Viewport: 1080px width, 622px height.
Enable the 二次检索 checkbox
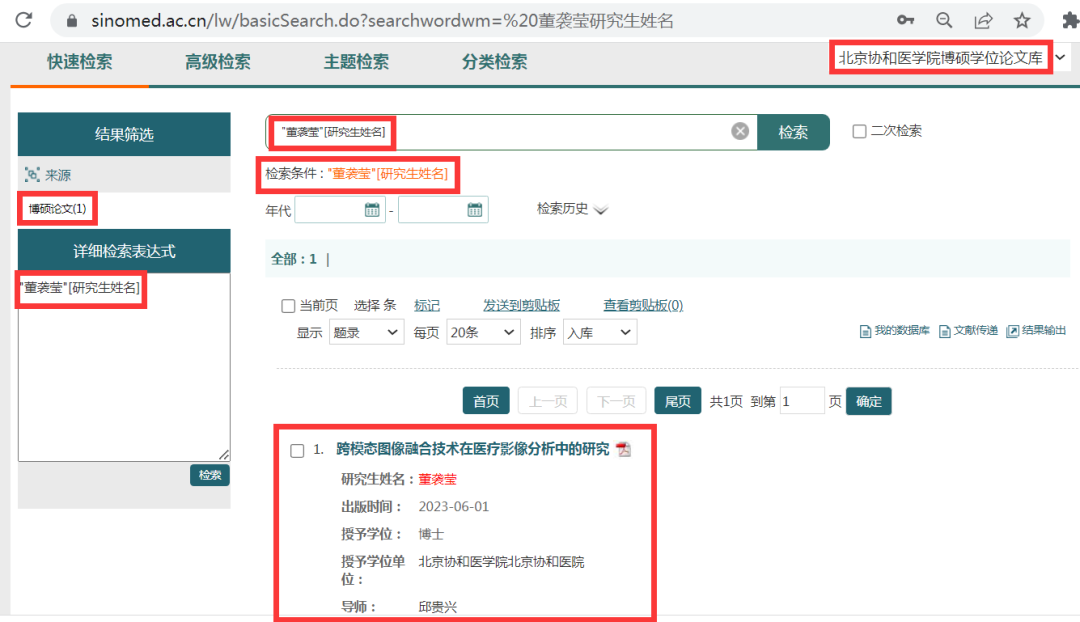(x=859, y=131)
